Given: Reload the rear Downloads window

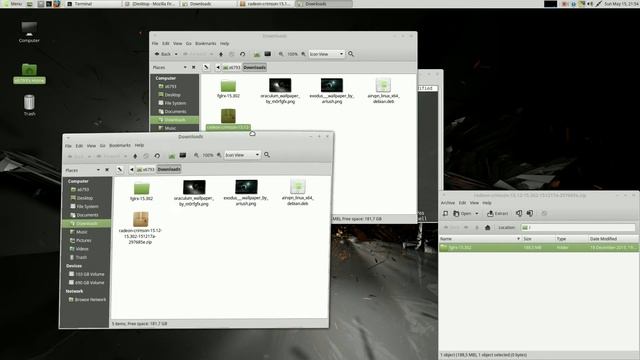Looking at the screenshot, I should [242, 54].
